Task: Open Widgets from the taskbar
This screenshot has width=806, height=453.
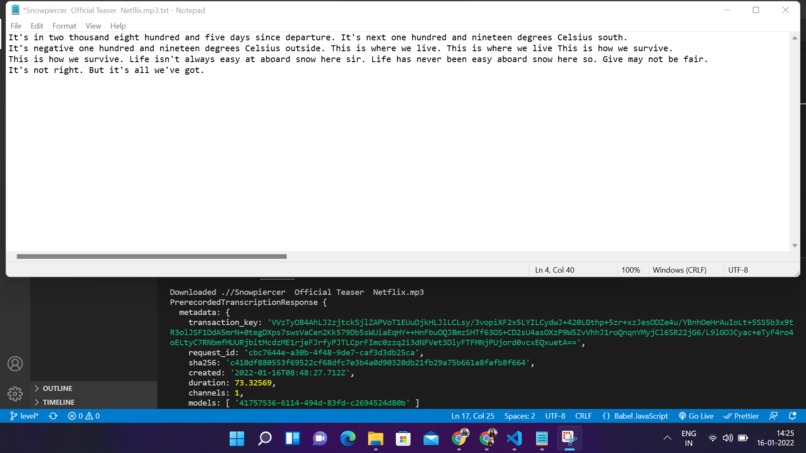Action: (x=292, y=438)
